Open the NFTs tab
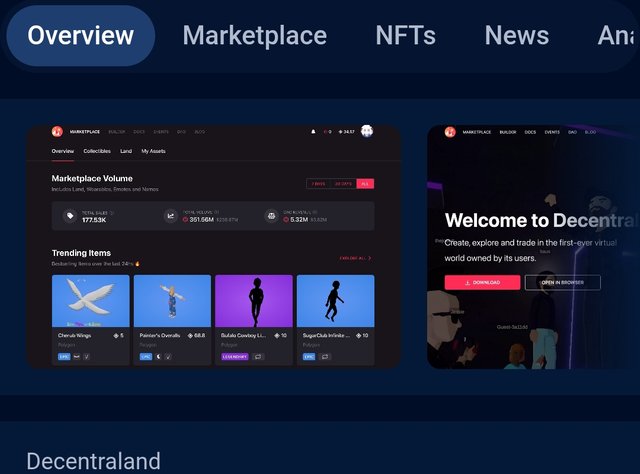Viewport: 640px width, 474px height. (405, 36)
